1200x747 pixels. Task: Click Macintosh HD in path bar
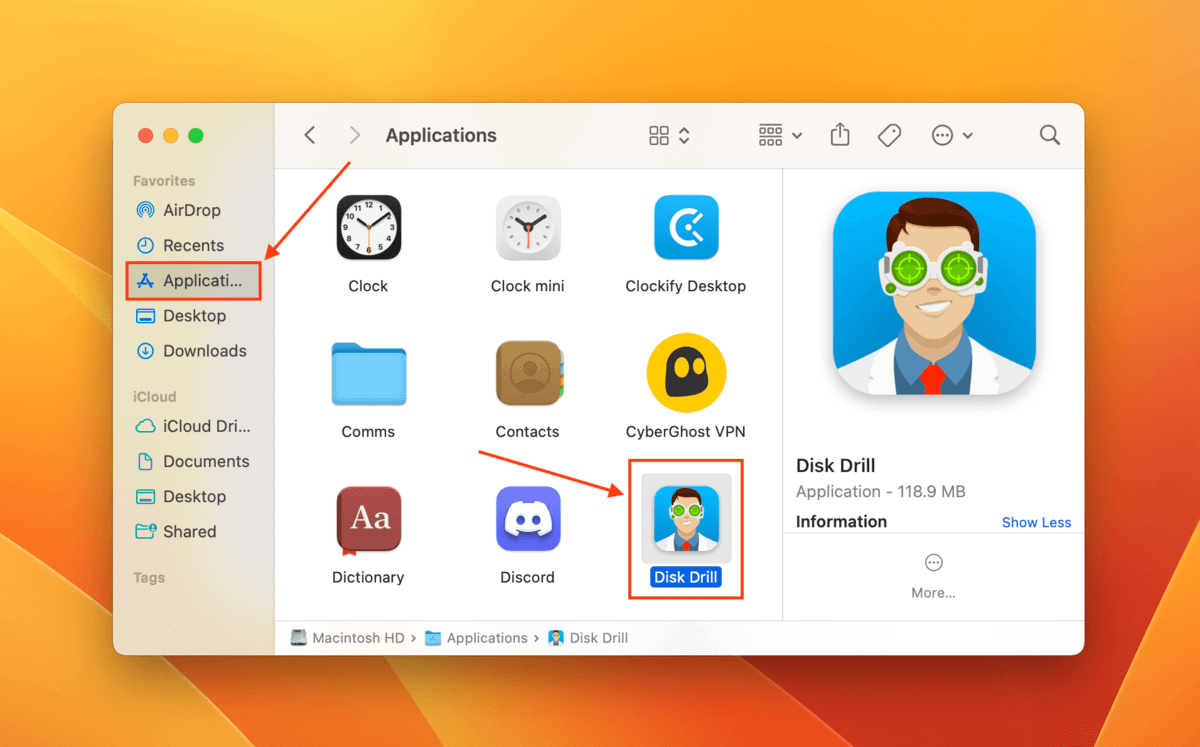point(350,638)
